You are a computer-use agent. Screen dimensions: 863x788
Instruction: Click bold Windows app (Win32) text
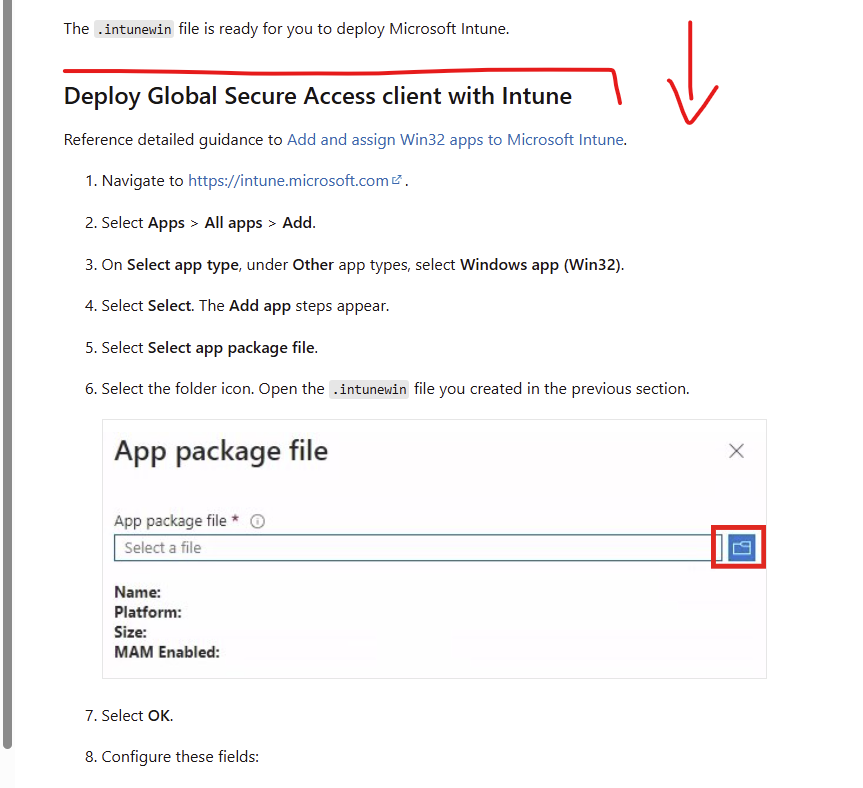(540, 265)
